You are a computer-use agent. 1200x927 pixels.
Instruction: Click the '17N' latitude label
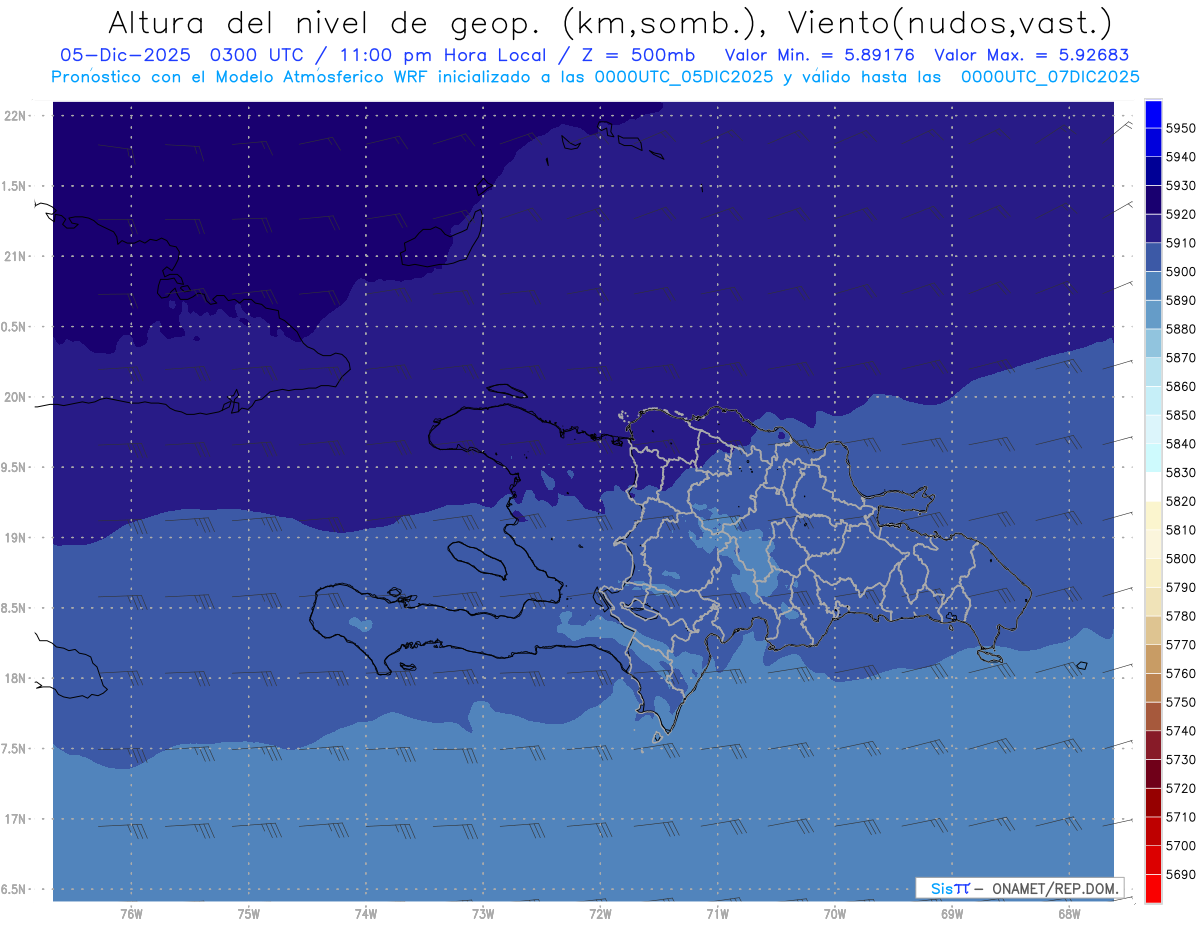coord(15,819)
